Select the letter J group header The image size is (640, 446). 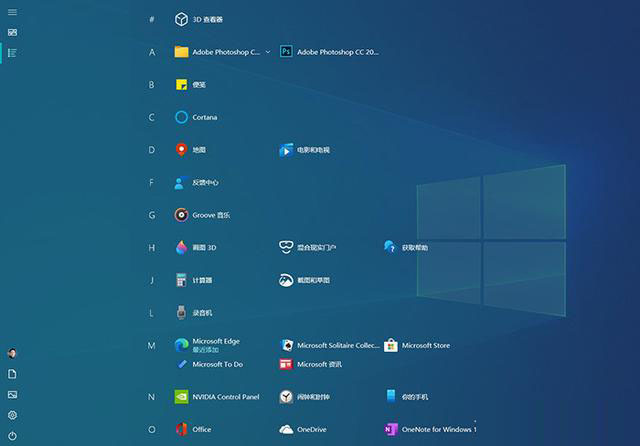pyautogui.click(x=151, y=280)
